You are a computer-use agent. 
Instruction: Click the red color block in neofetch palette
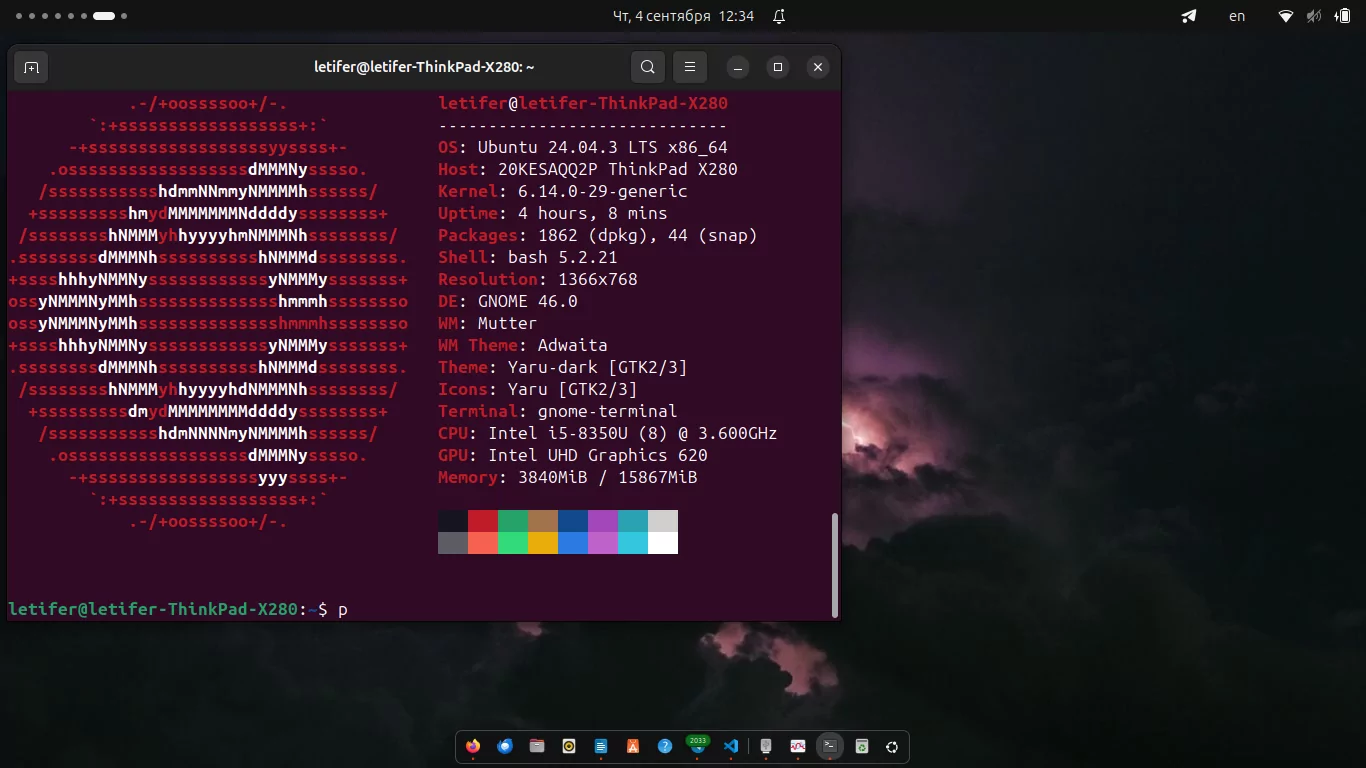(x=483, y=521)
